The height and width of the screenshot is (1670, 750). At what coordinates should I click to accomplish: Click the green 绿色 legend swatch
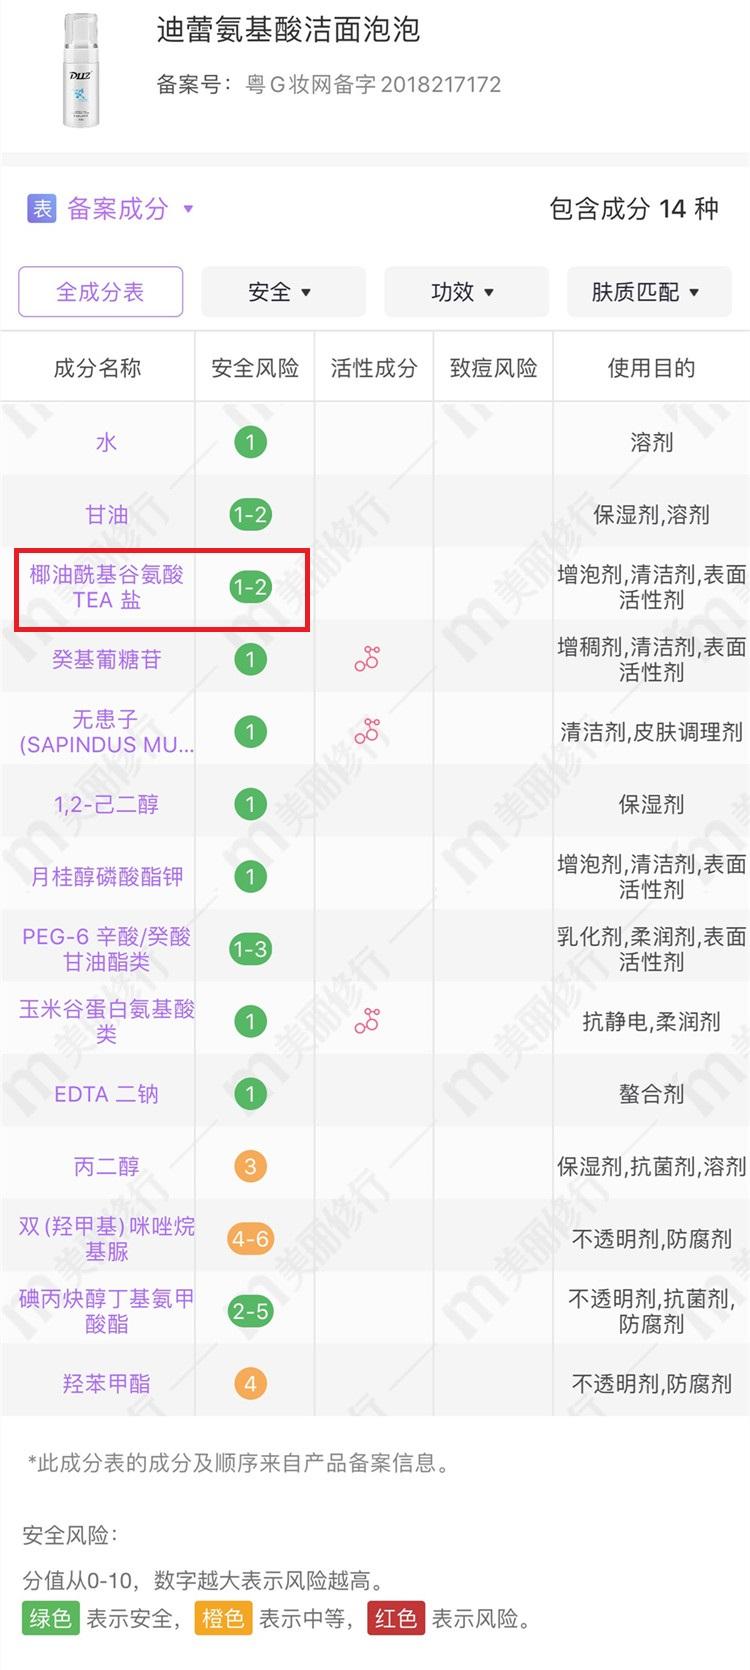coord(50,1618)
